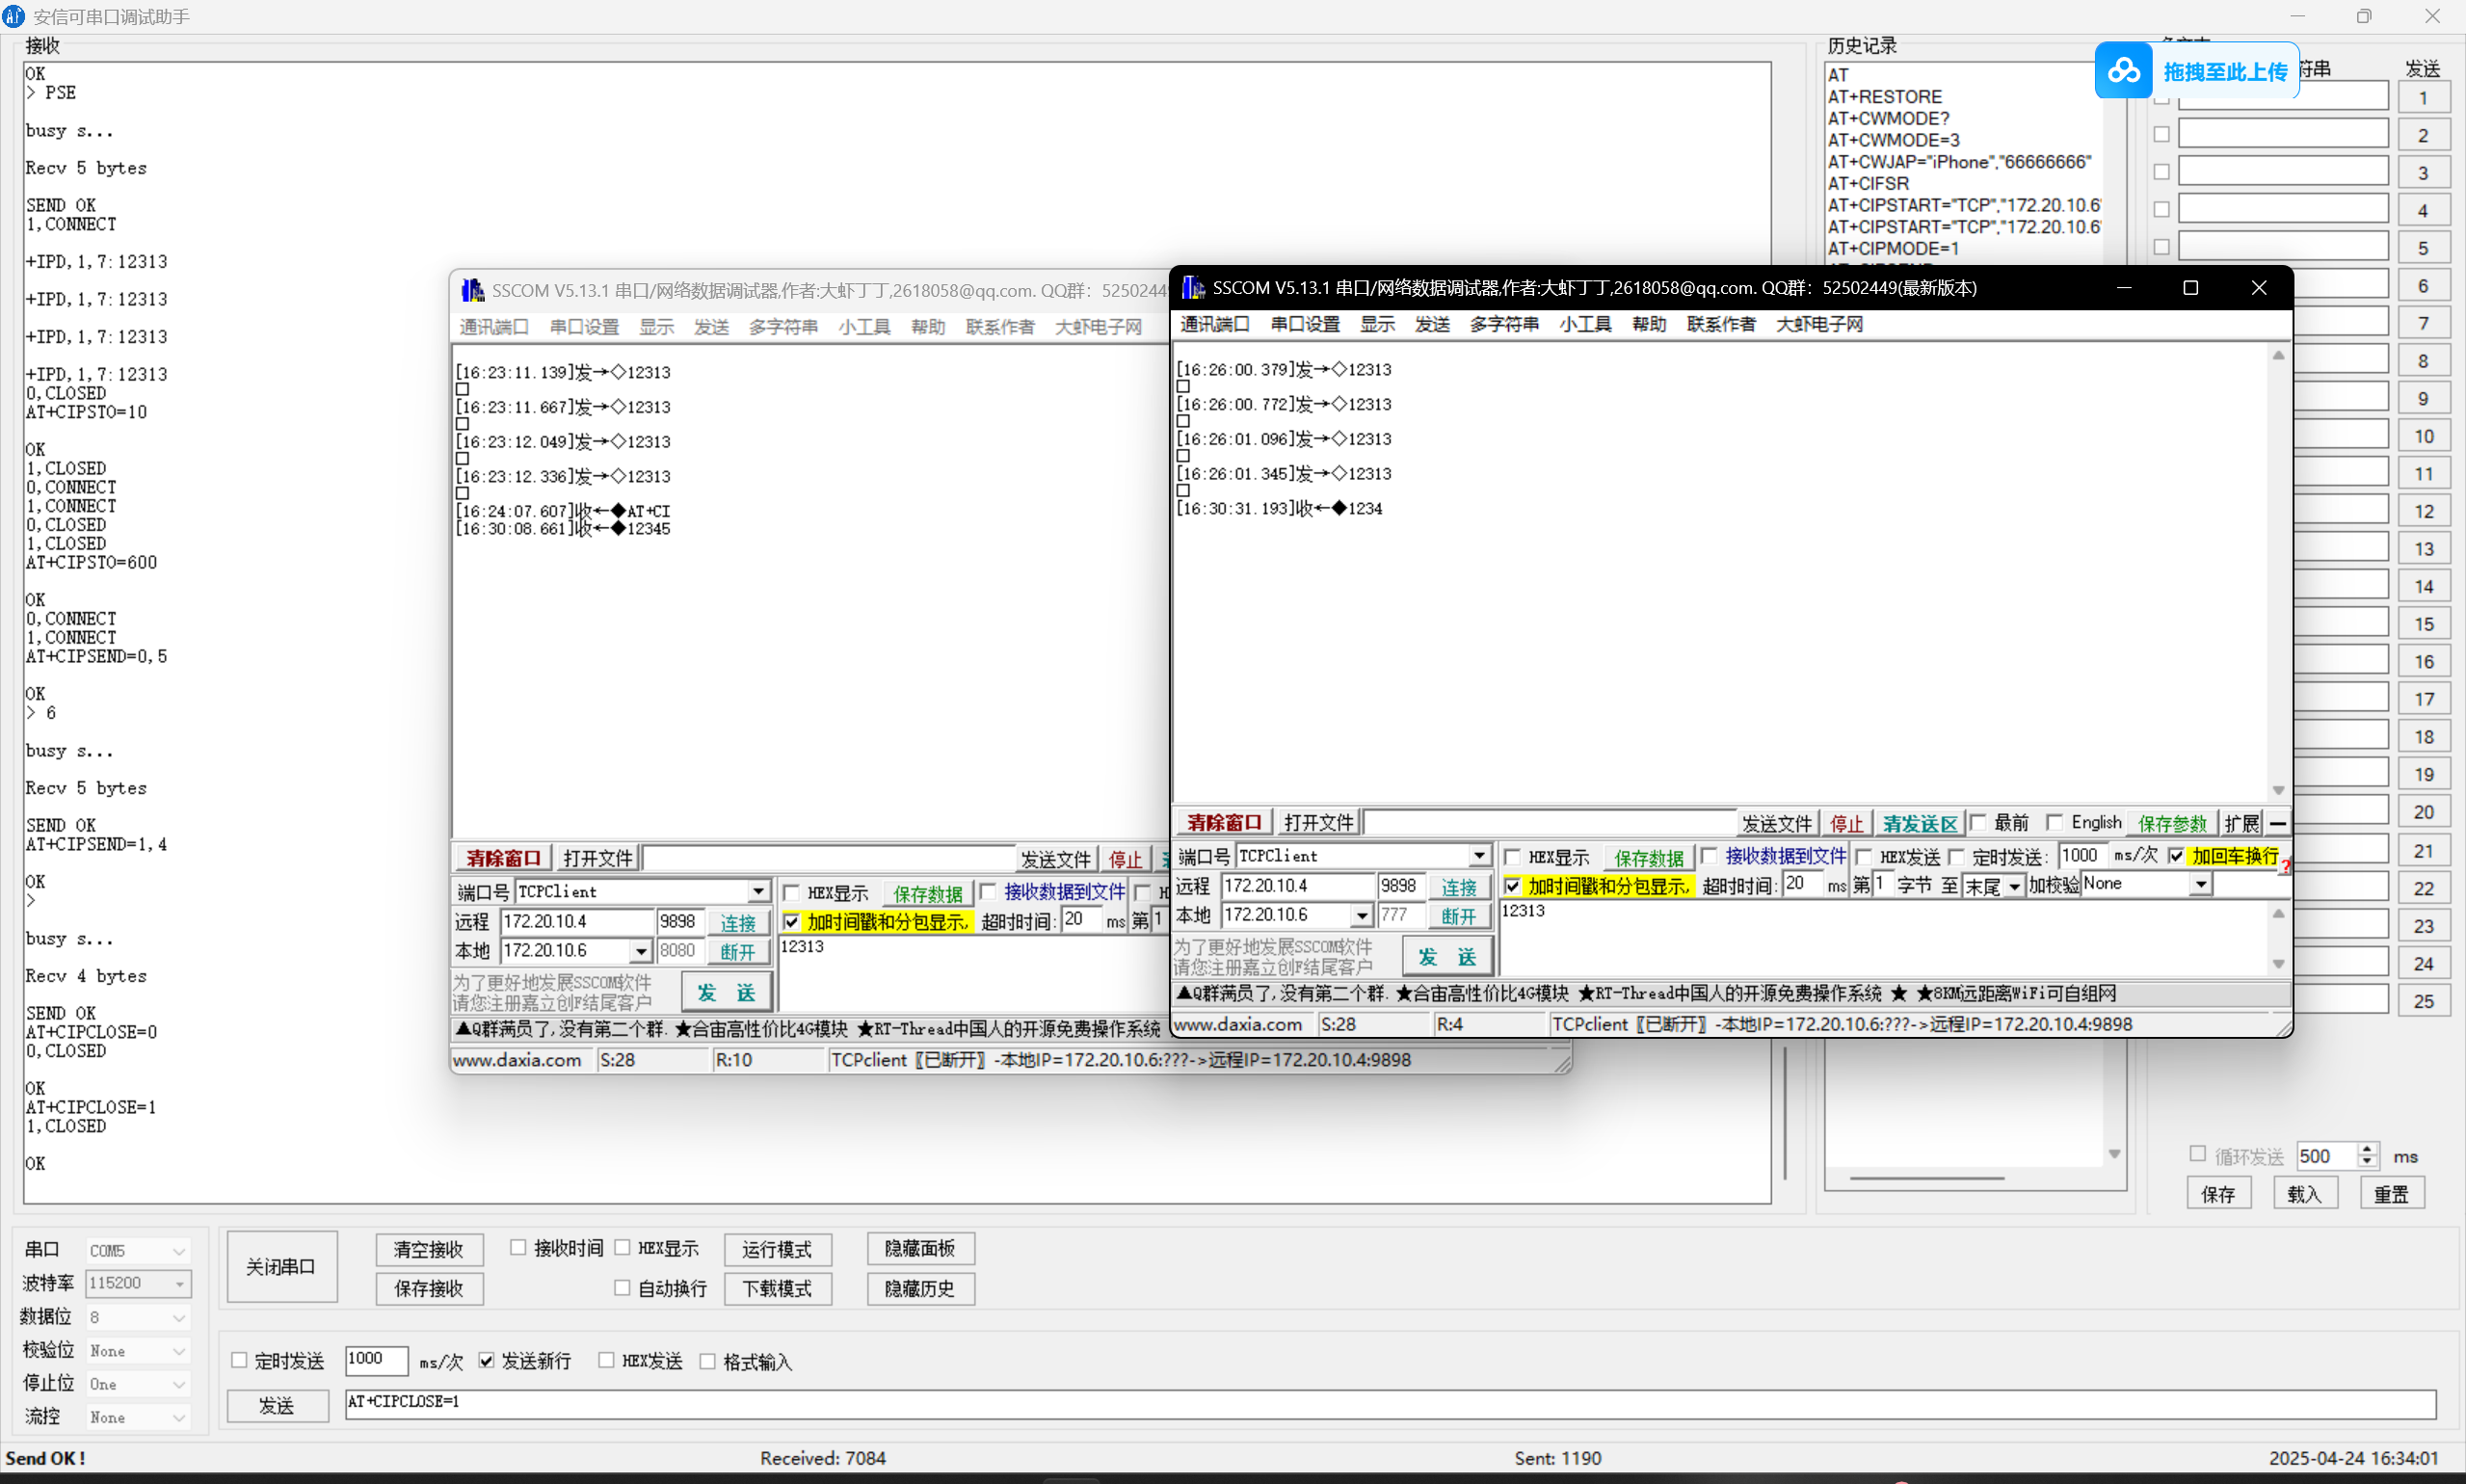Open the 加校验 None dropdown
Image resolution: width=2466 pixels, height=1484 pixels.
point(2200,885)
